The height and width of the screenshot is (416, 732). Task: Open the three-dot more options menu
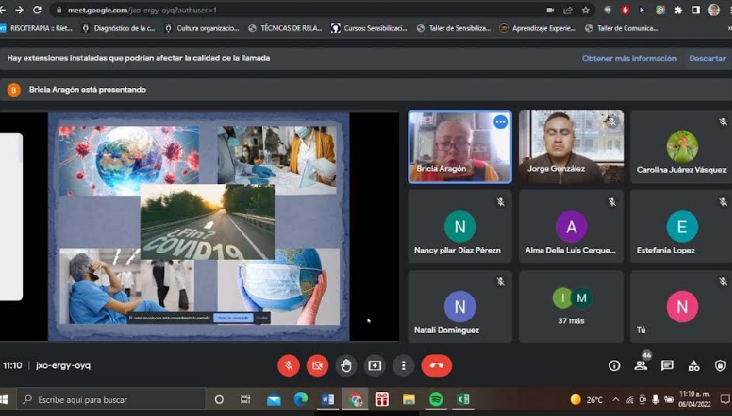(403, 366)
